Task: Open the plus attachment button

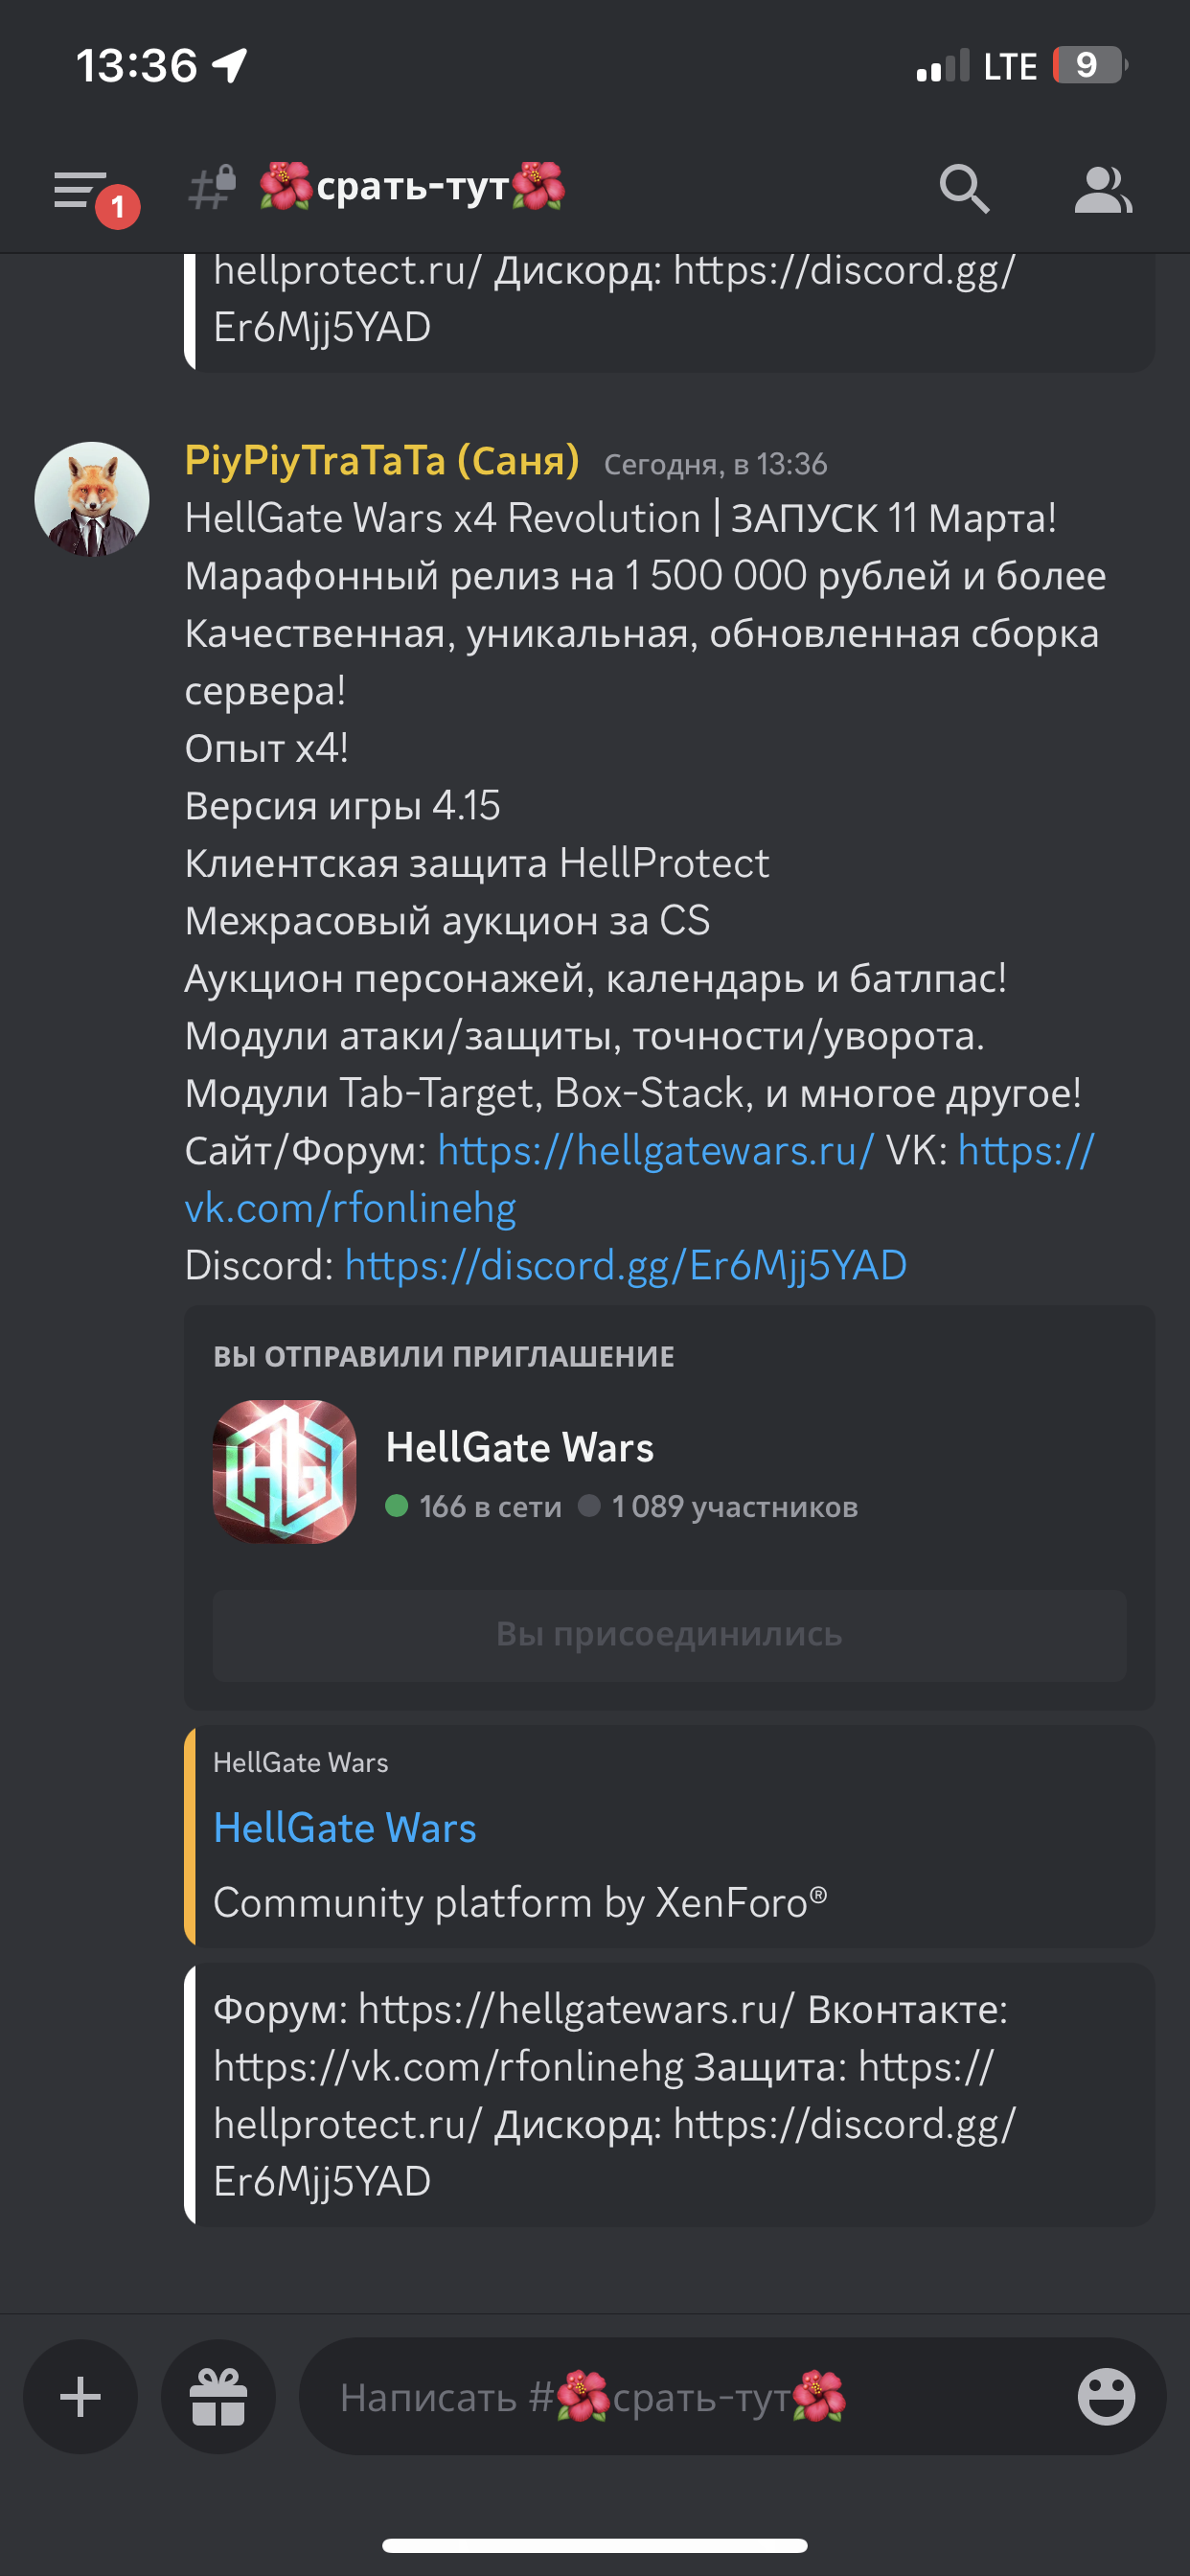Action: click(x=80, y=2396)
